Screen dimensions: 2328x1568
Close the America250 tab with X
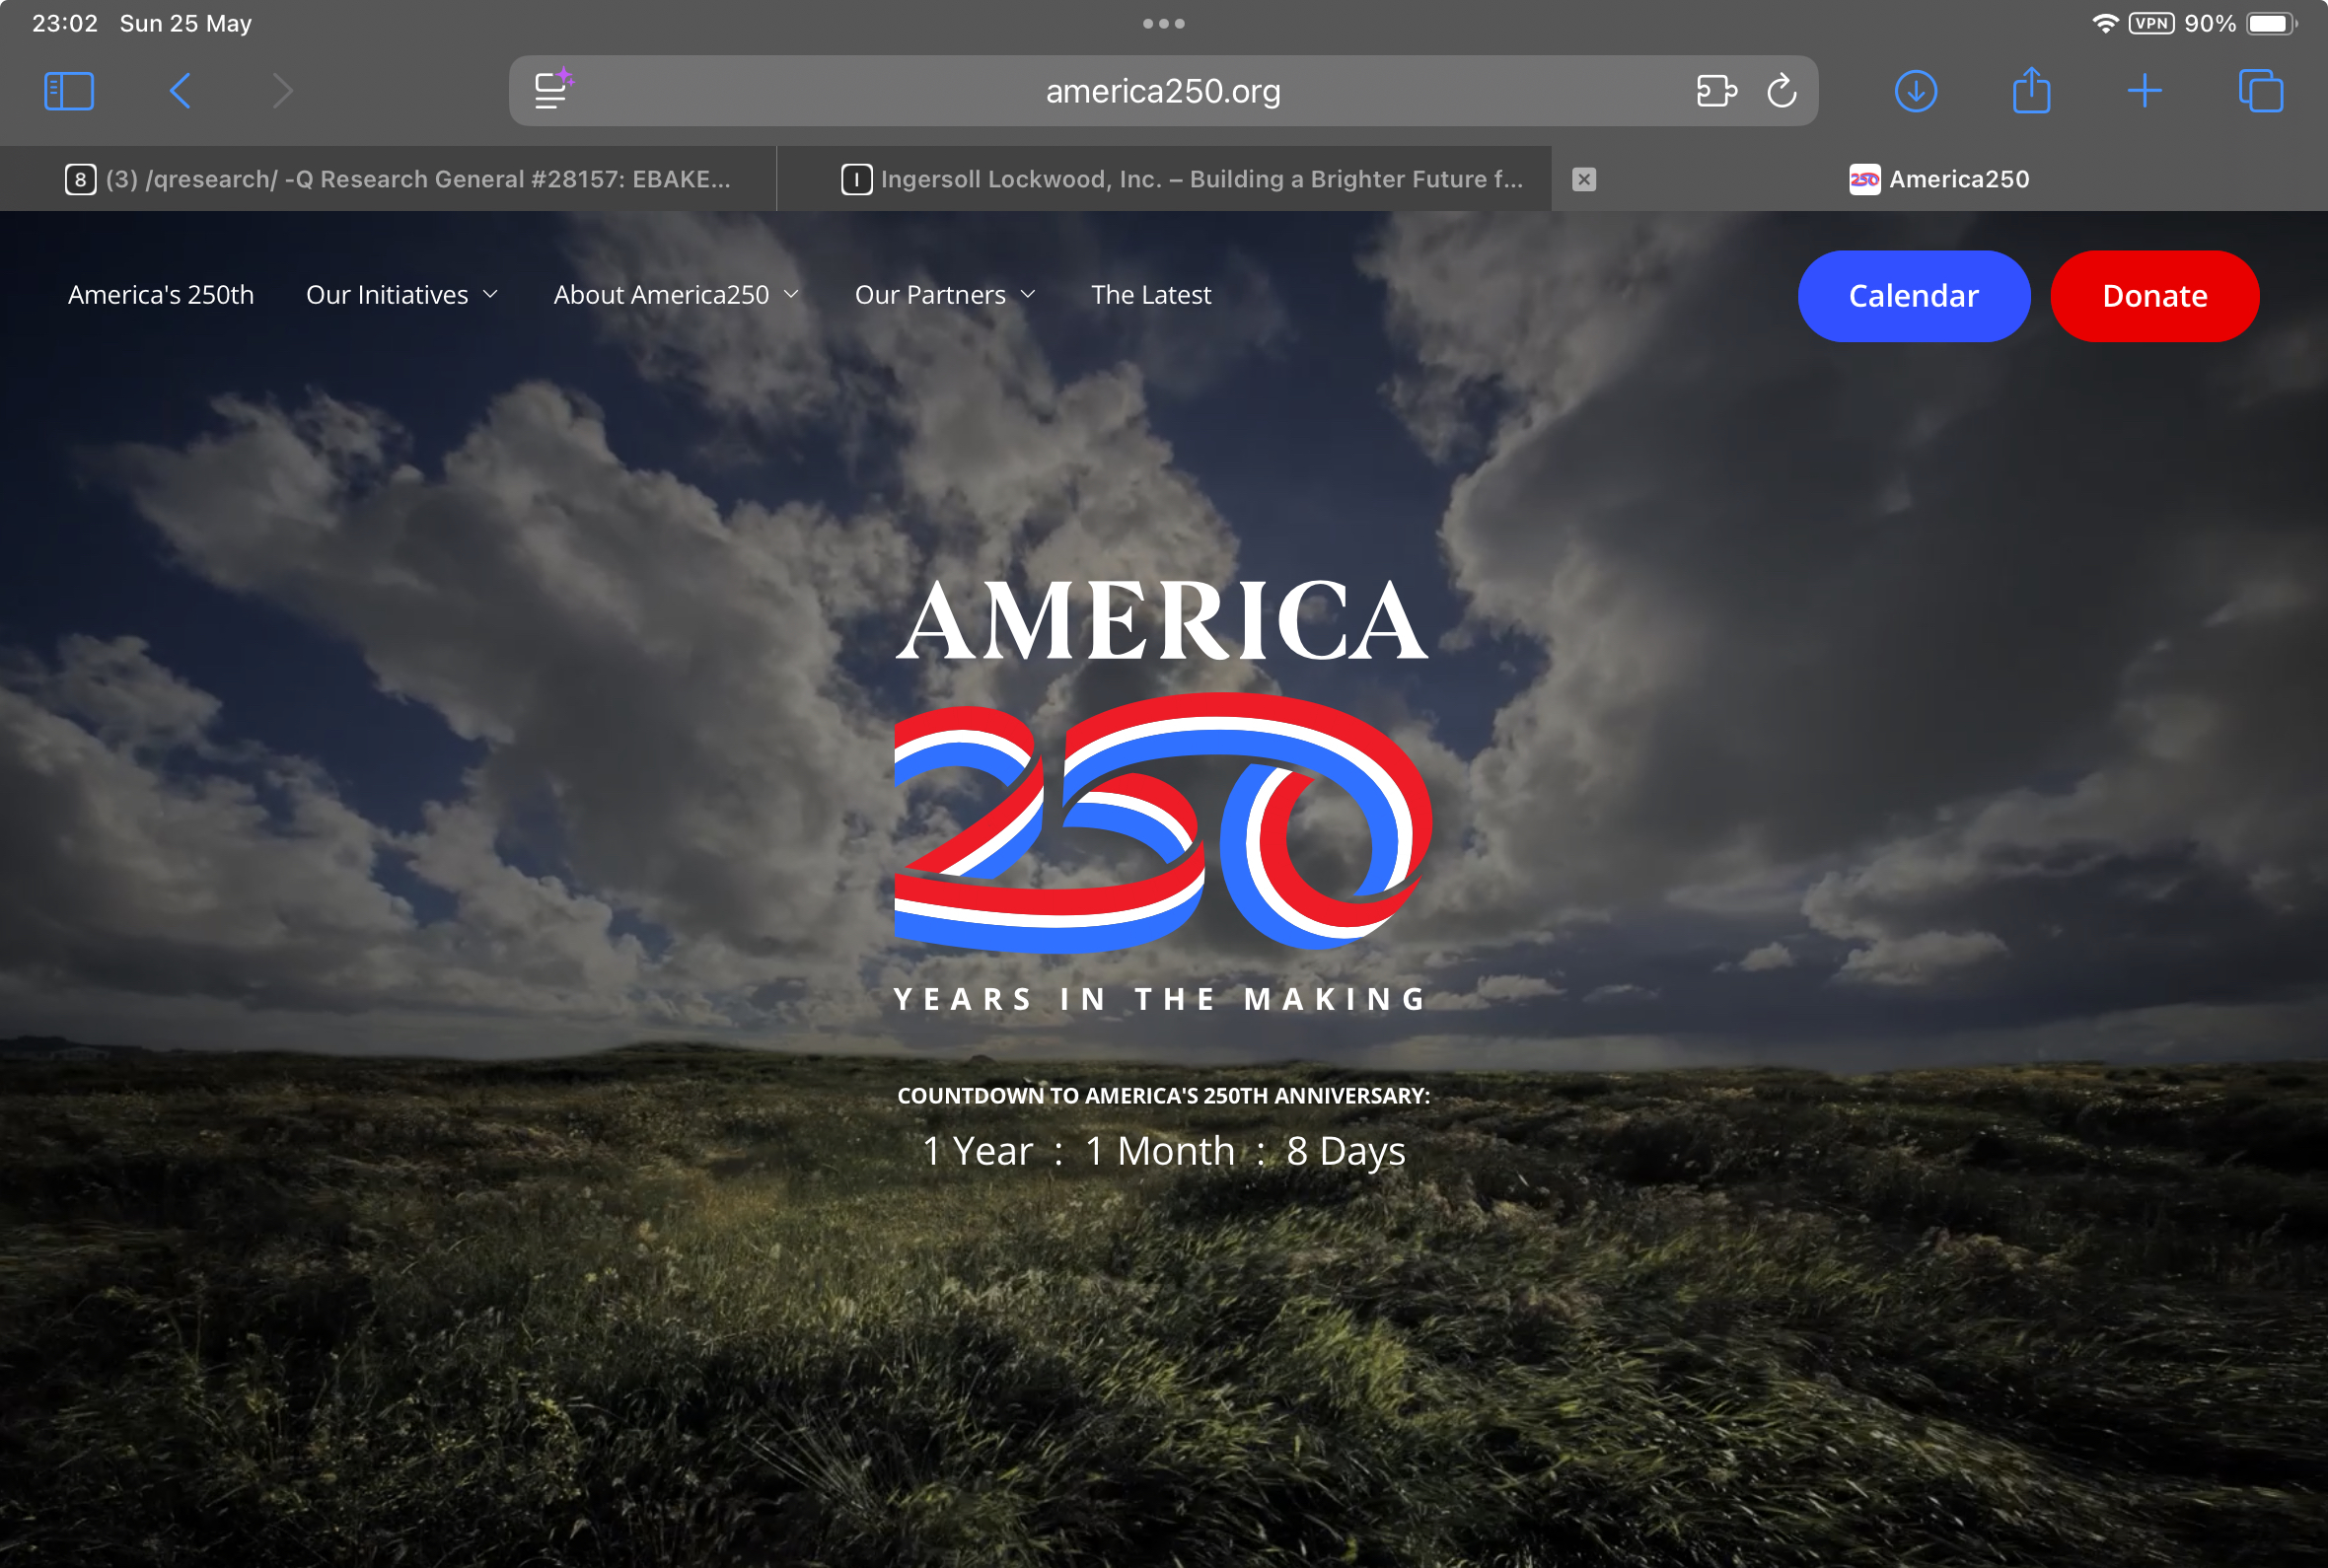pos(1583,179)
